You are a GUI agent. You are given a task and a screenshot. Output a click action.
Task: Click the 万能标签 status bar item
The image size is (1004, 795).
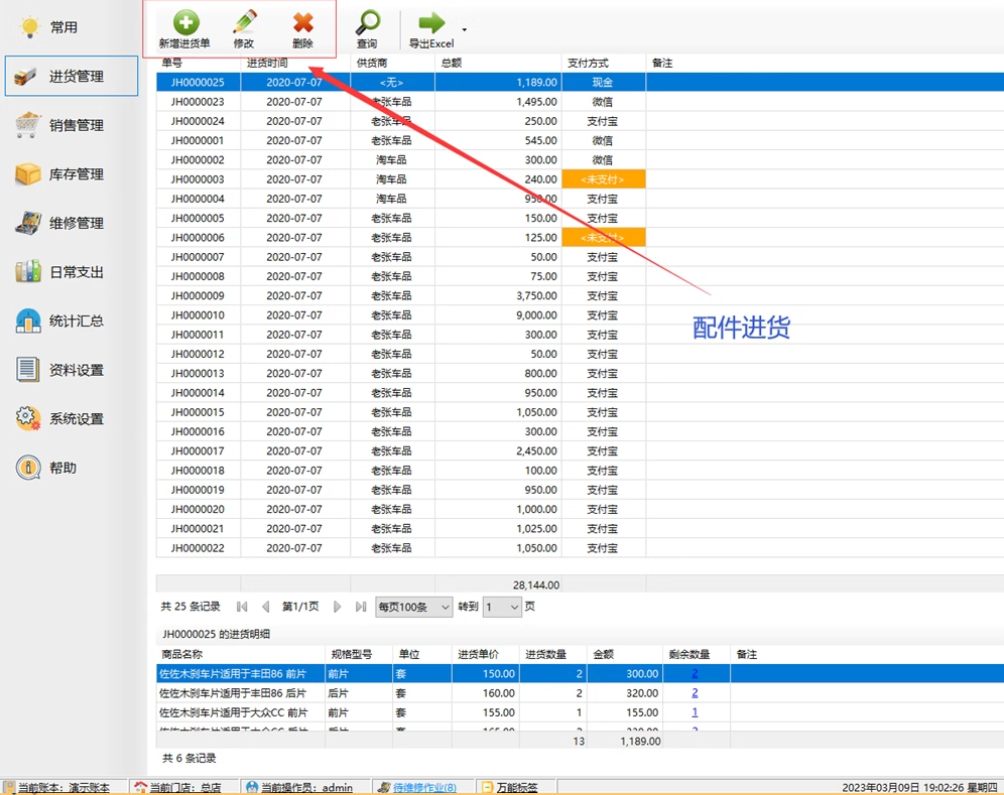coord(517,787)
